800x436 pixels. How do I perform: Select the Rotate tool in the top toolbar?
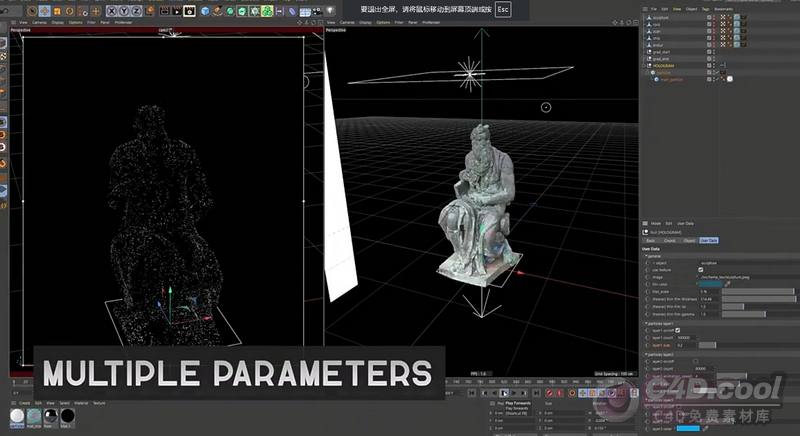(69, 10)
